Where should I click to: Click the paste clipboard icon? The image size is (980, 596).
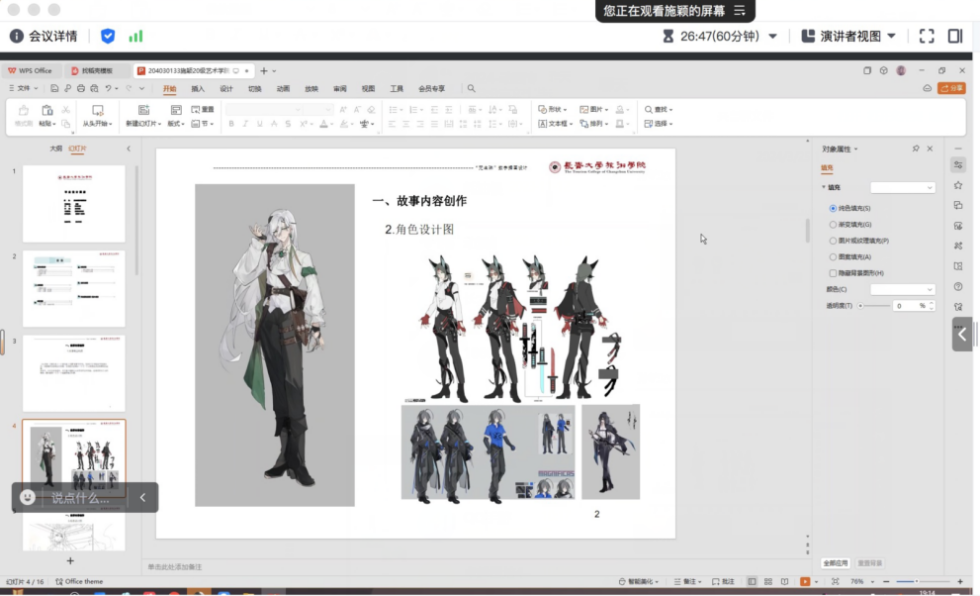click(47, 111)
